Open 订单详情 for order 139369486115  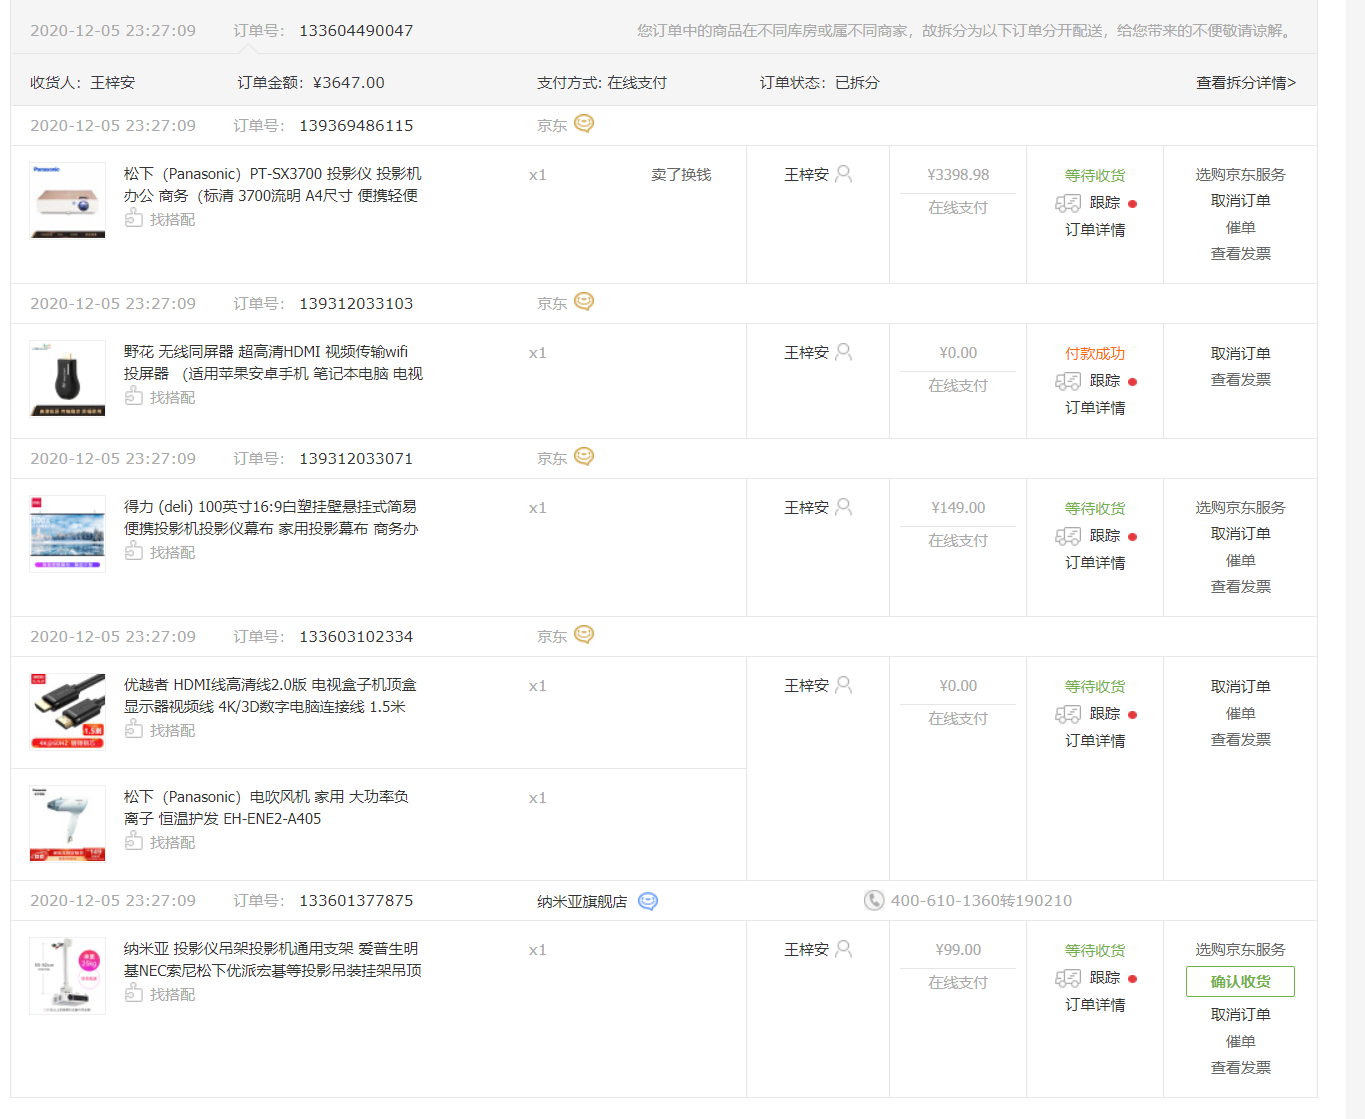point(1095,230)
